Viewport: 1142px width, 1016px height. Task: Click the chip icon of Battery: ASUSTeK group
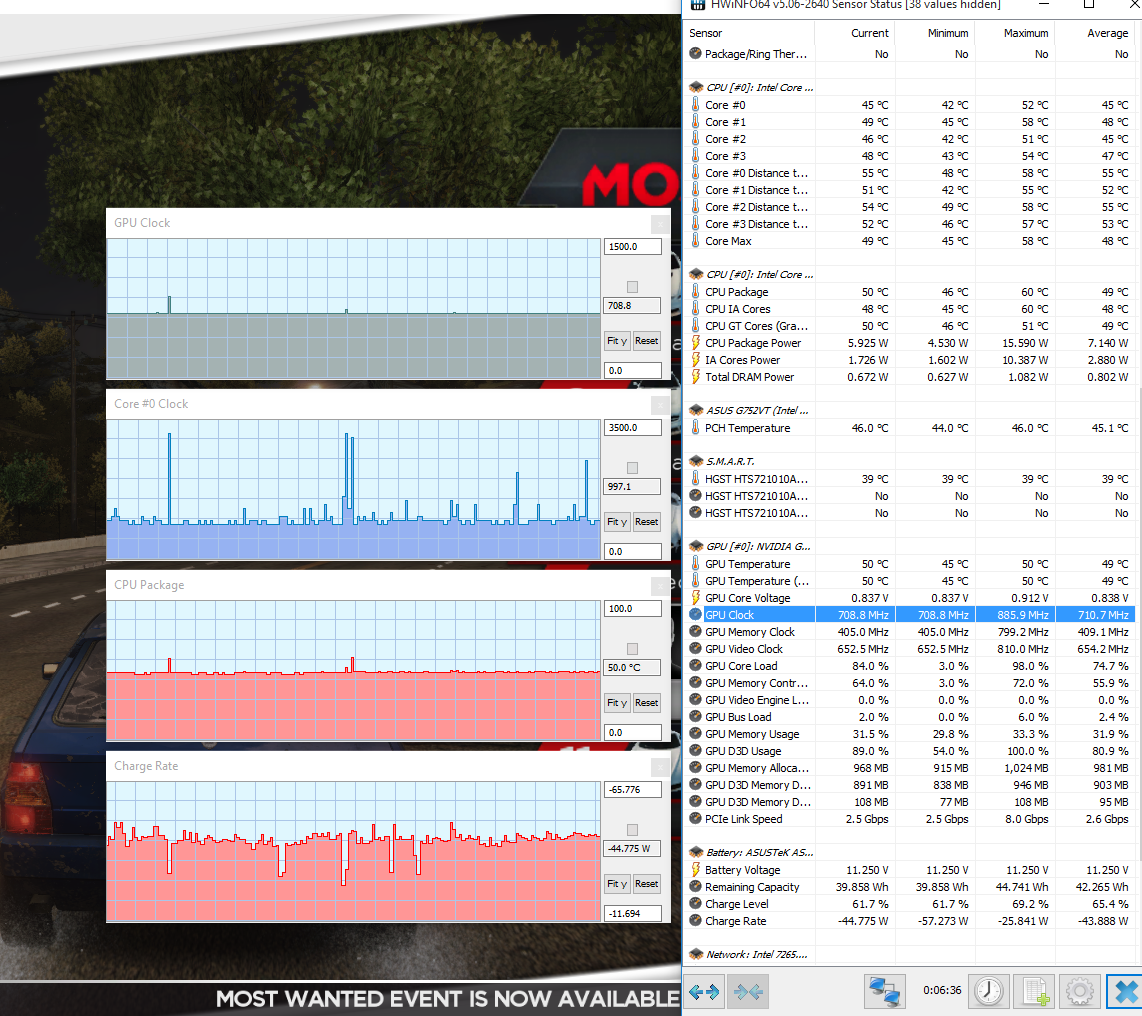click(x=696, y=852)
